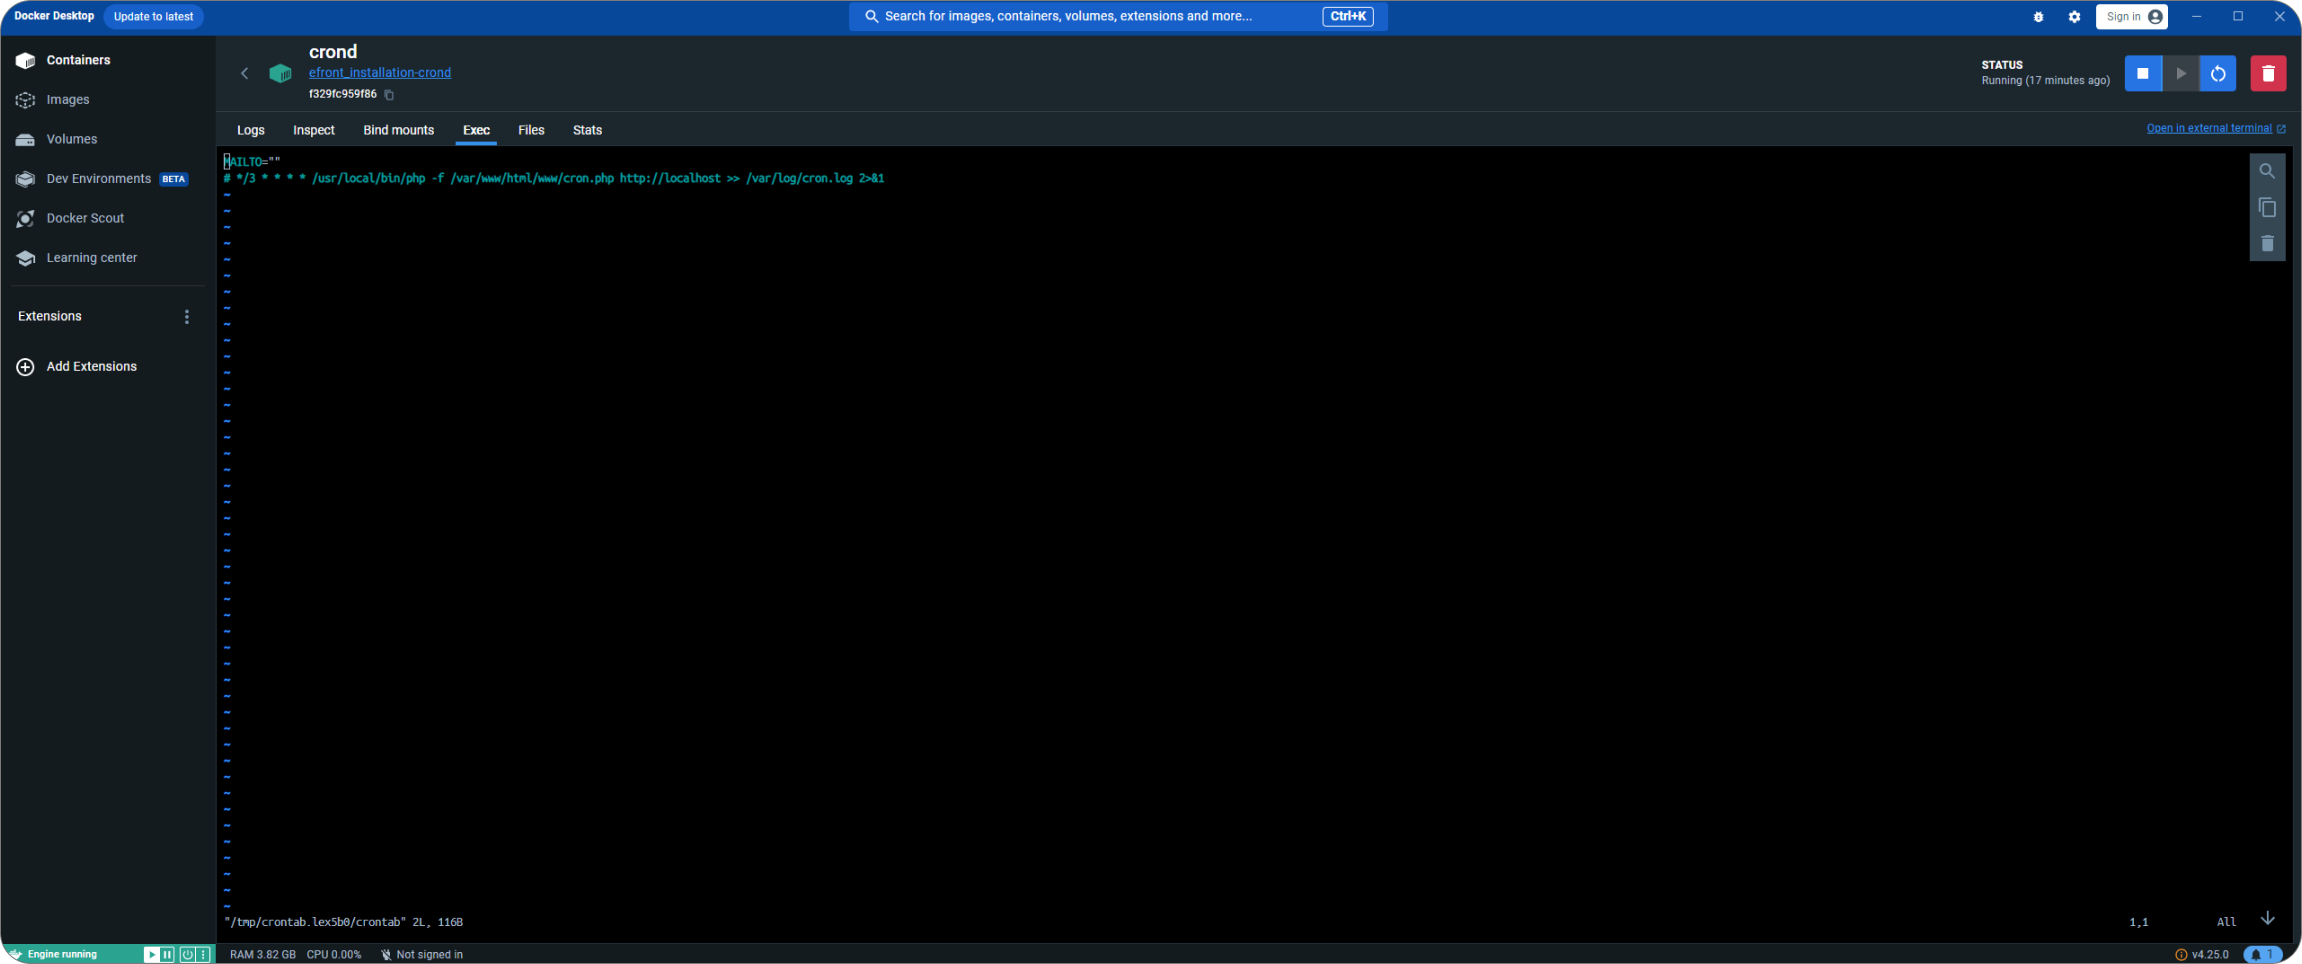Screen dimensions: 2302x964
Task: Click the Extensions heading in sidebar
Action: pyautogui.click(x=50, y=317)
